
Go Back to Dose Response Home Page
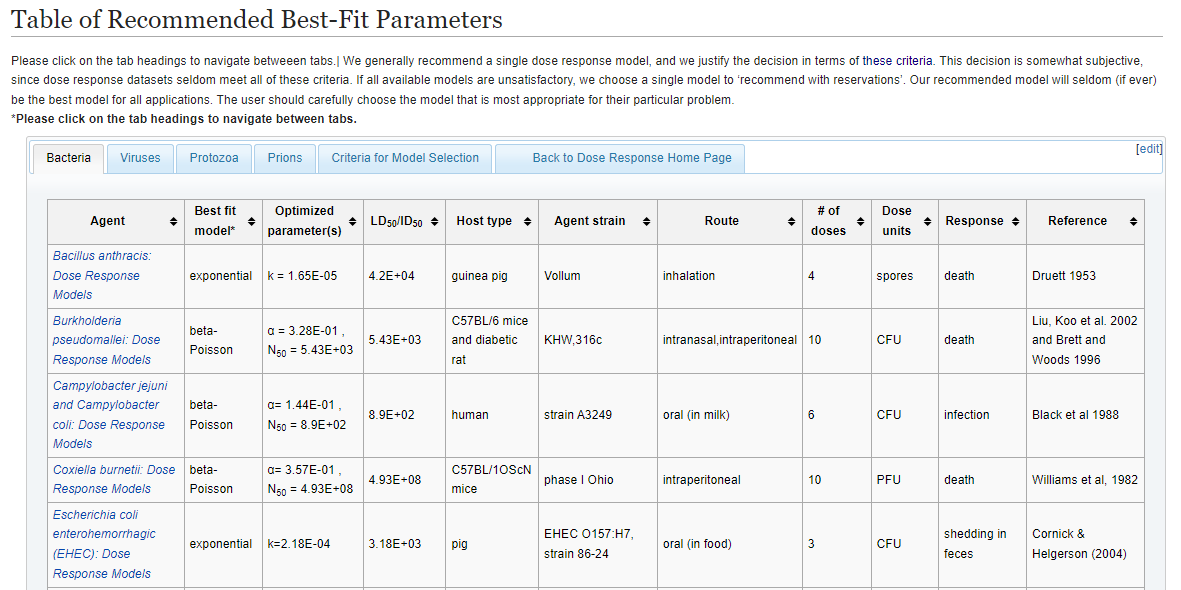click(631, 158)
